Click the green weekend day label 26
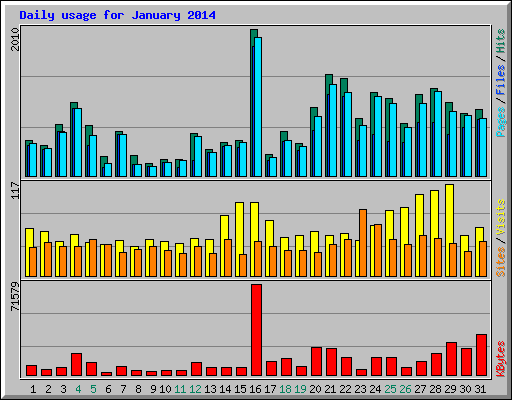This screenshot has width=512, height=400. point(405,389)
